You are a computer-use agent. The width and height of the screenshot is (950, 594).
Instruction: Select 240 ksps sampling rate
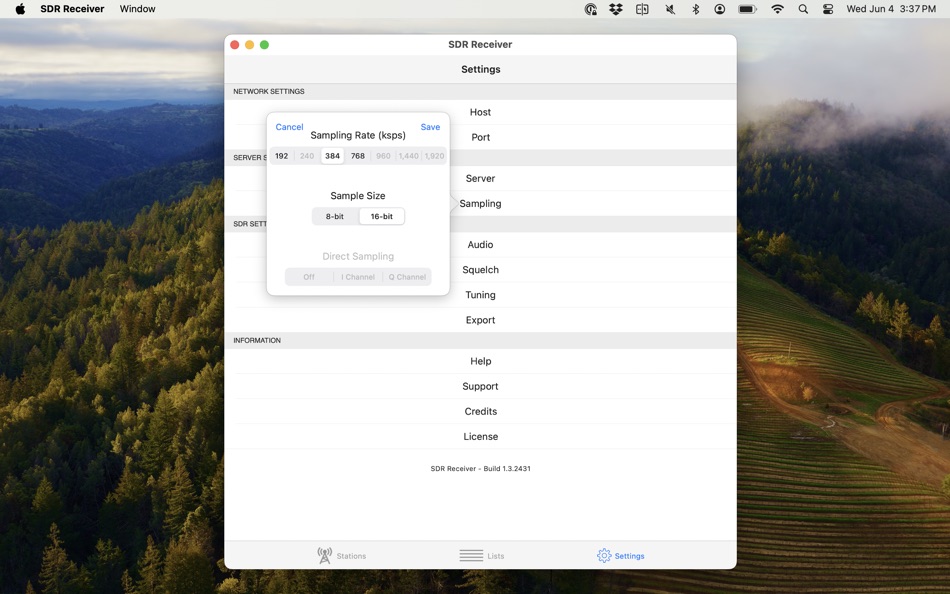coord(307,156)
